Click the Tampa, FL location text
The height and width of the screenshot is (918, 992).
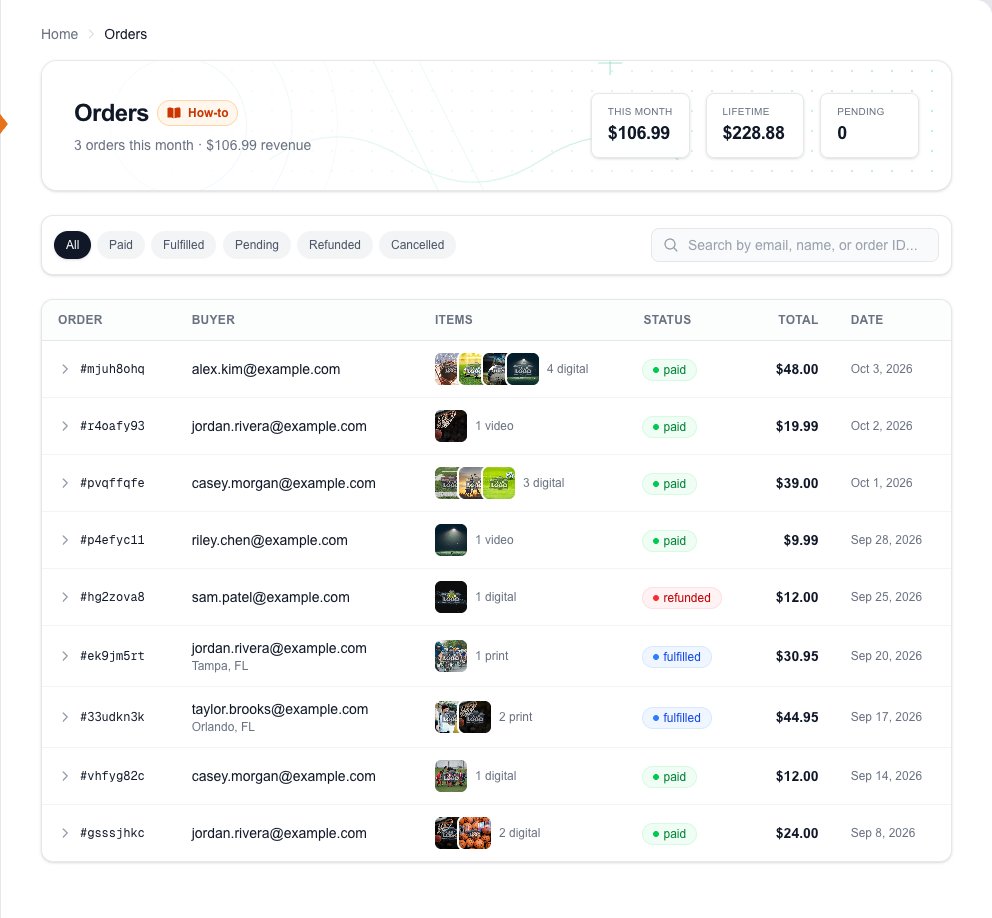pyautogui.click(x=220, y=666)
